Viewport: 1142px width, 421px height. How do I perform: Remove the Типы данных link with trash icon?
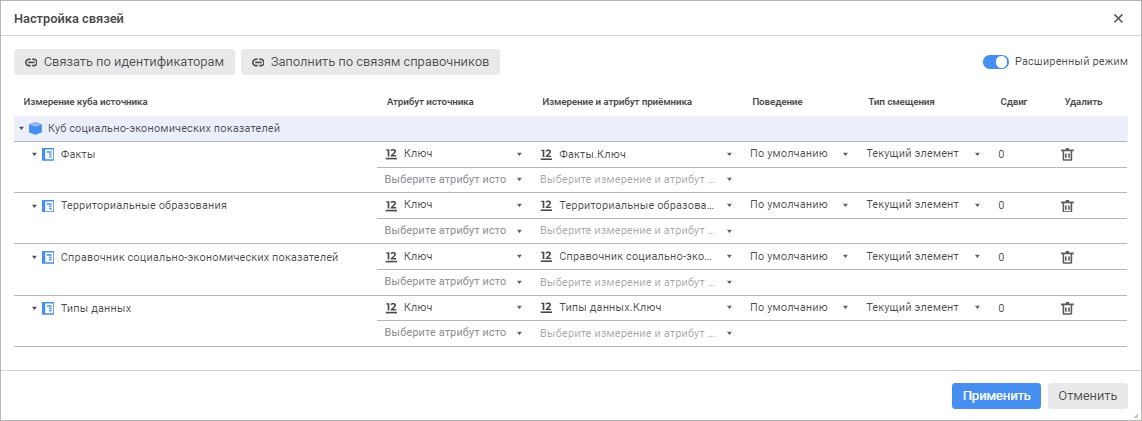(x=1067, y=309)
